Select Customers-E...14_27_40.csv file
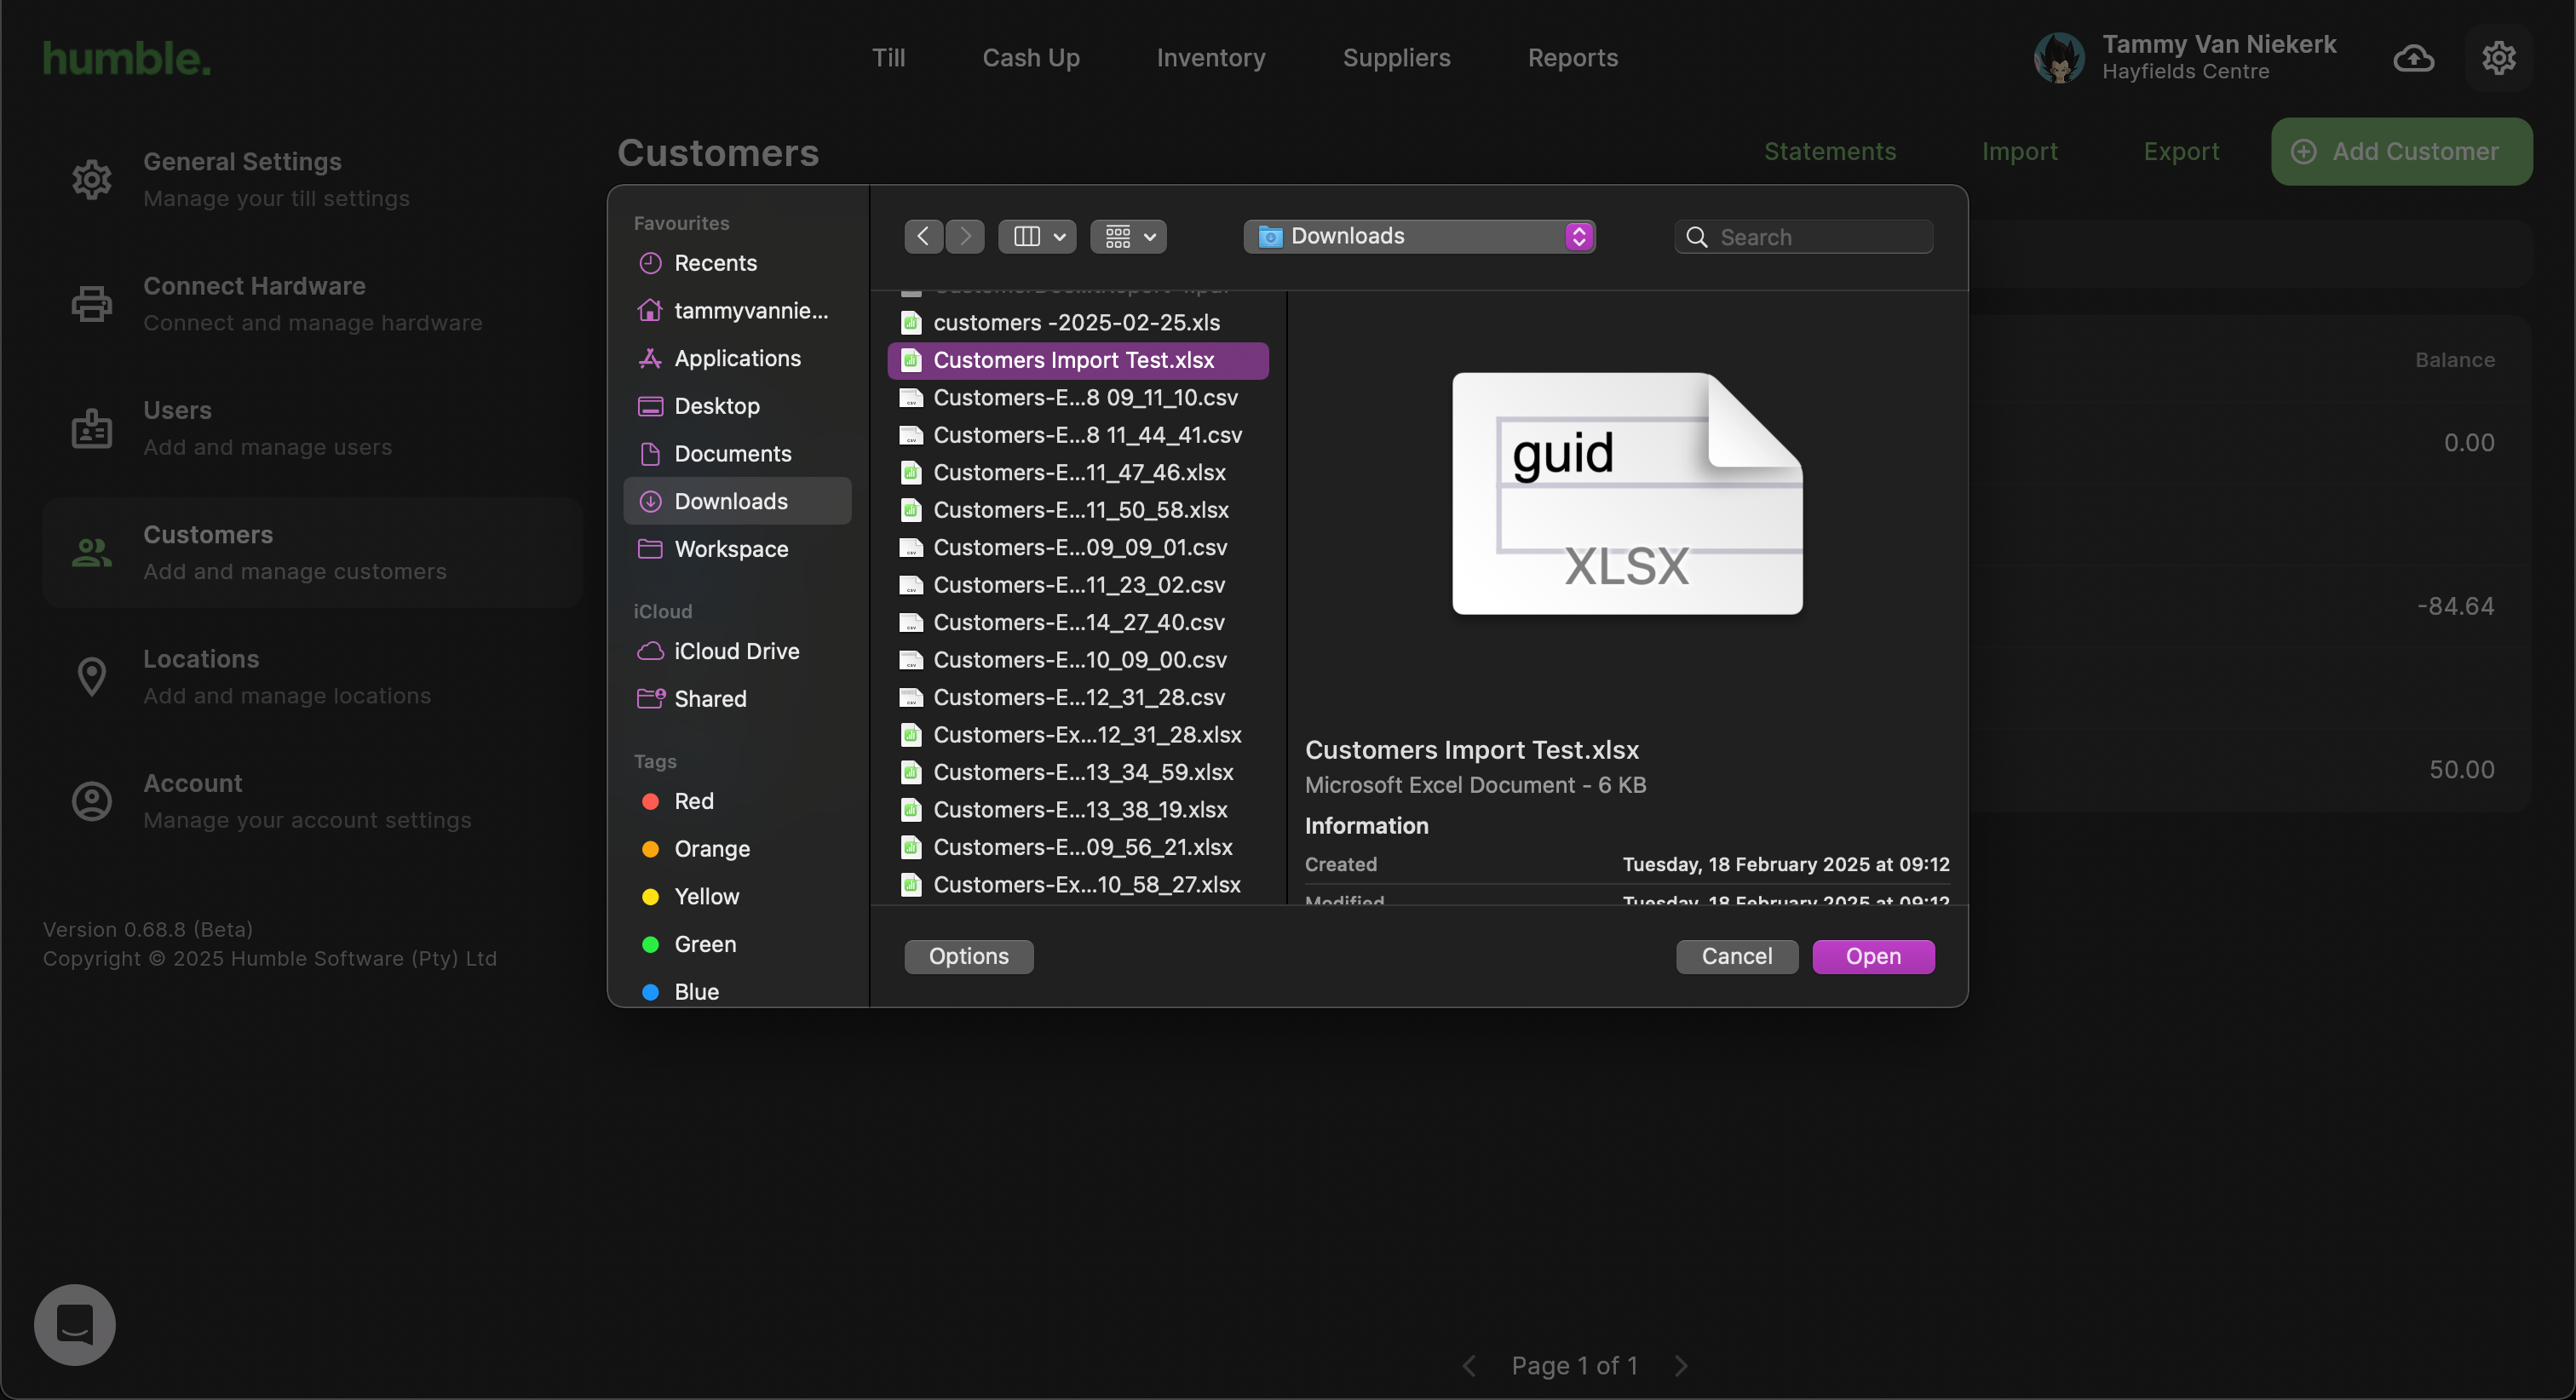The width and height of the screenshot is (2576, 1400). (x=1078, y=622)
